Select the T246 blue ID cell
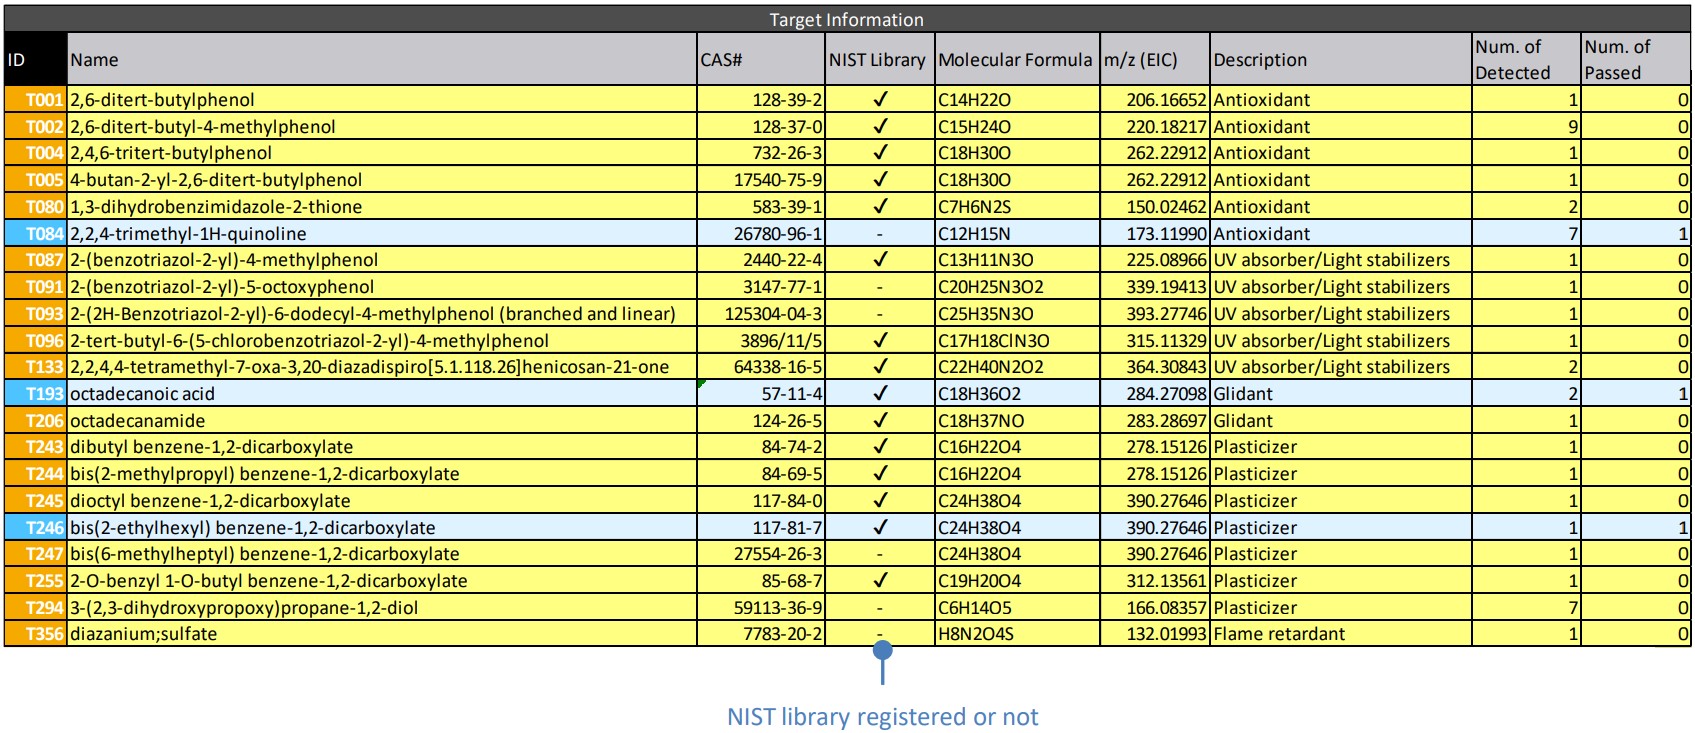 tap(37, 527)
